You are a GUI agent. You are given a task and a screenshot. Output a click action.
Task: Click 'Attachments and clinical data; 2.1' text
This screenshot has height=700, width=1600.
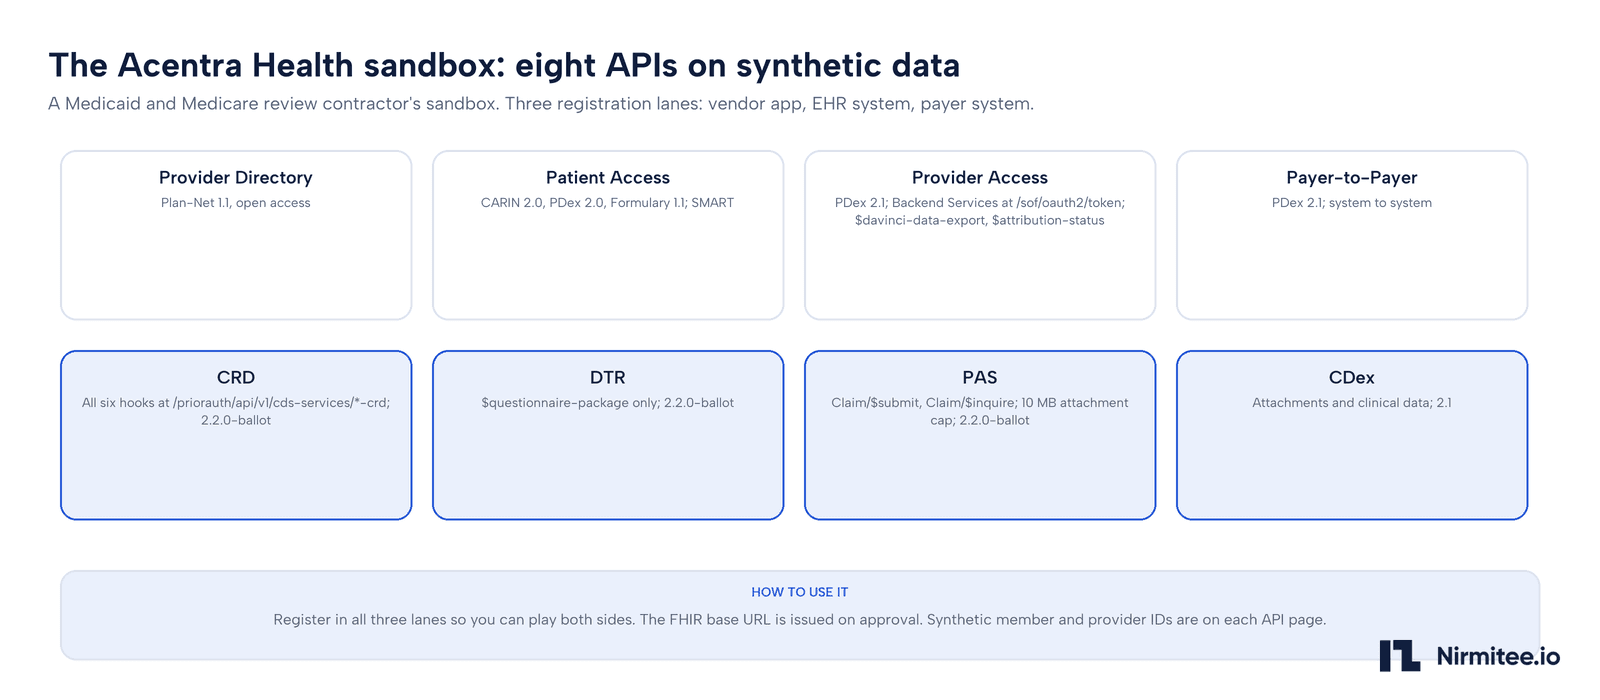[x=1352, y=403]
